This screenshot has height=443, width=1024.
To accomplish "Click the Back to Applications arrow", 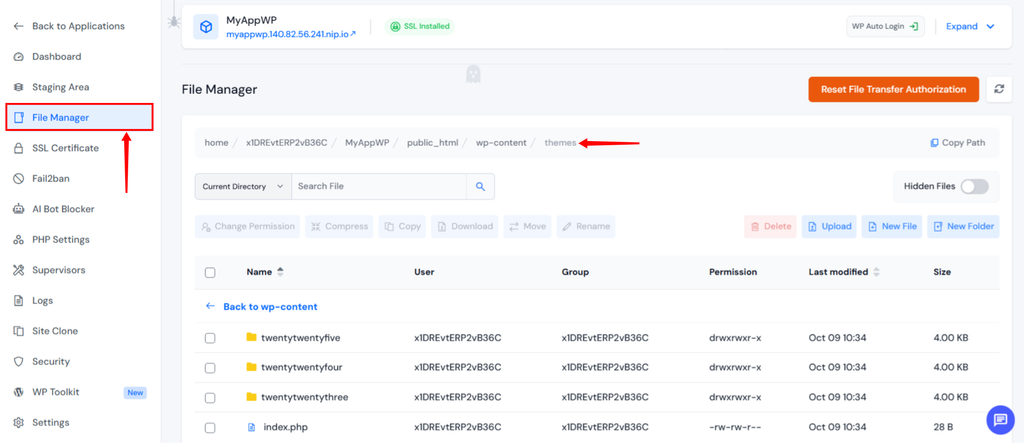I will [x=18, y=26].
